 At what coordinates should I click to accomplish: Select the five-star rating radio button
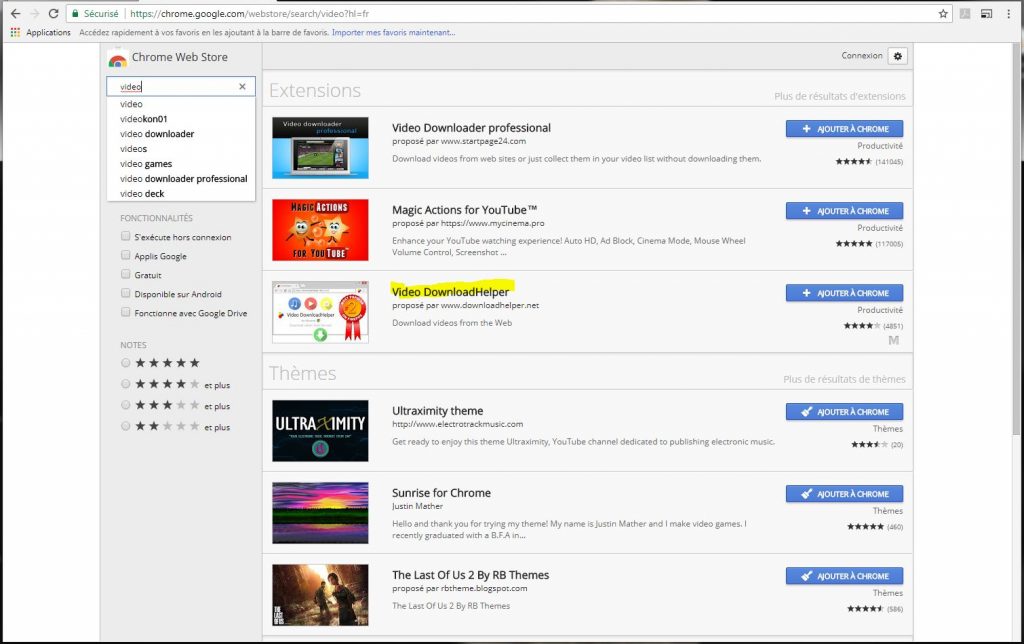(x=126, y=363)
